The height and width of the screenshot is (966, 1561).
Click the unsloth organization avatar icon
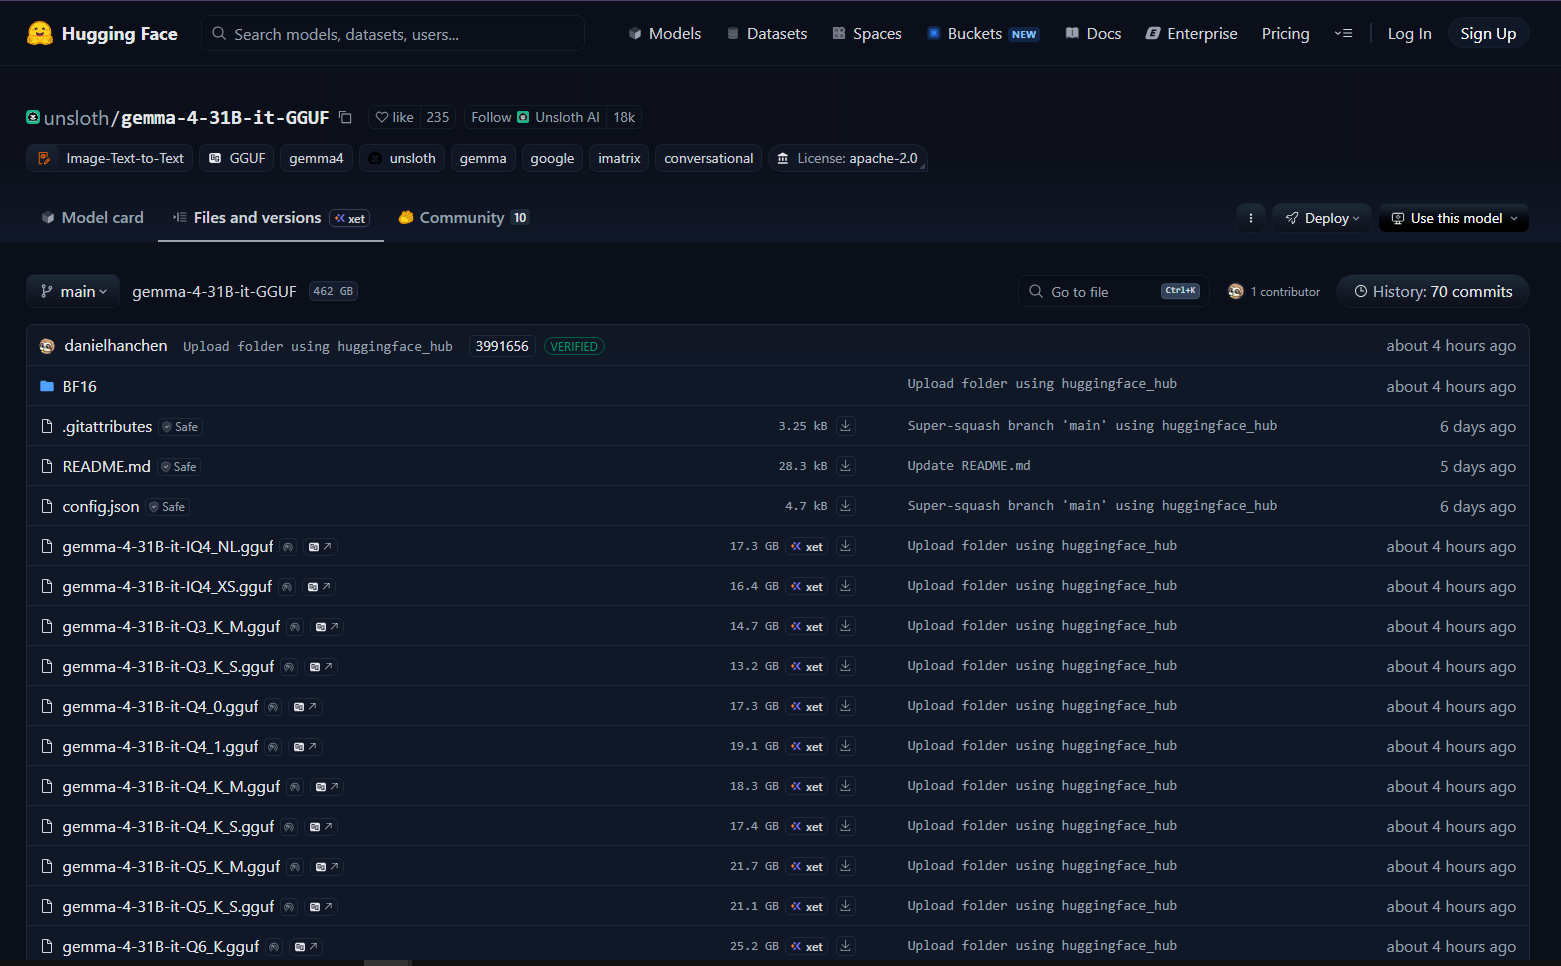point(33,117)
